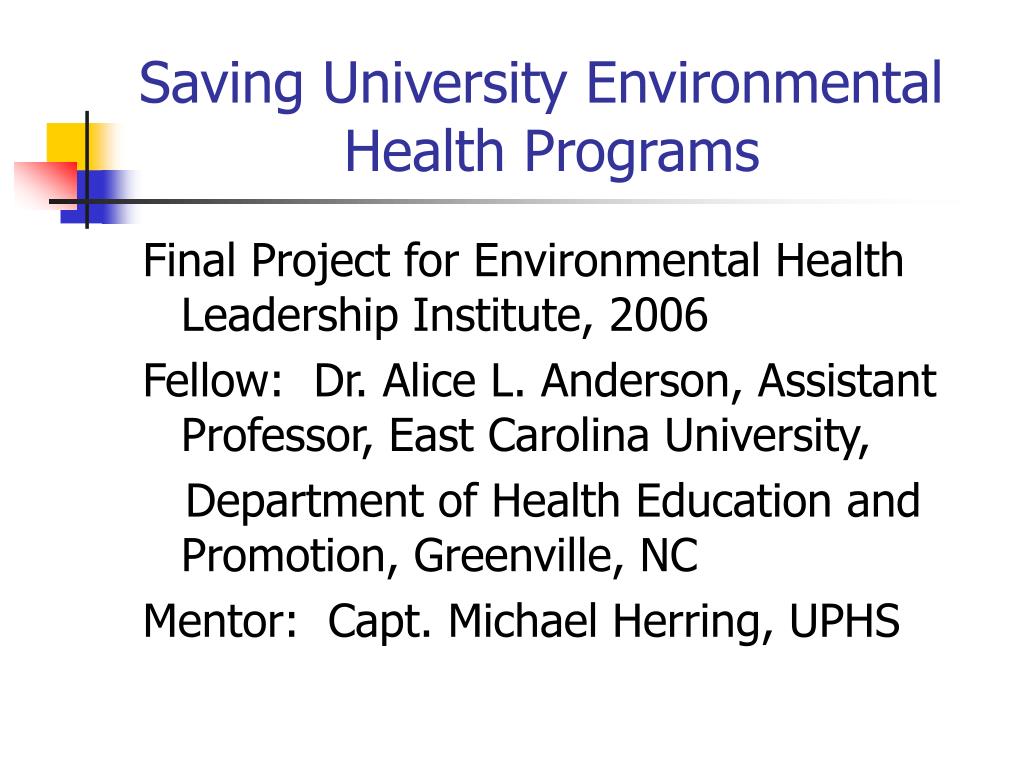1024x768 pixels.
Task: Click the year "2006"
Action: (x=658, y=315)
